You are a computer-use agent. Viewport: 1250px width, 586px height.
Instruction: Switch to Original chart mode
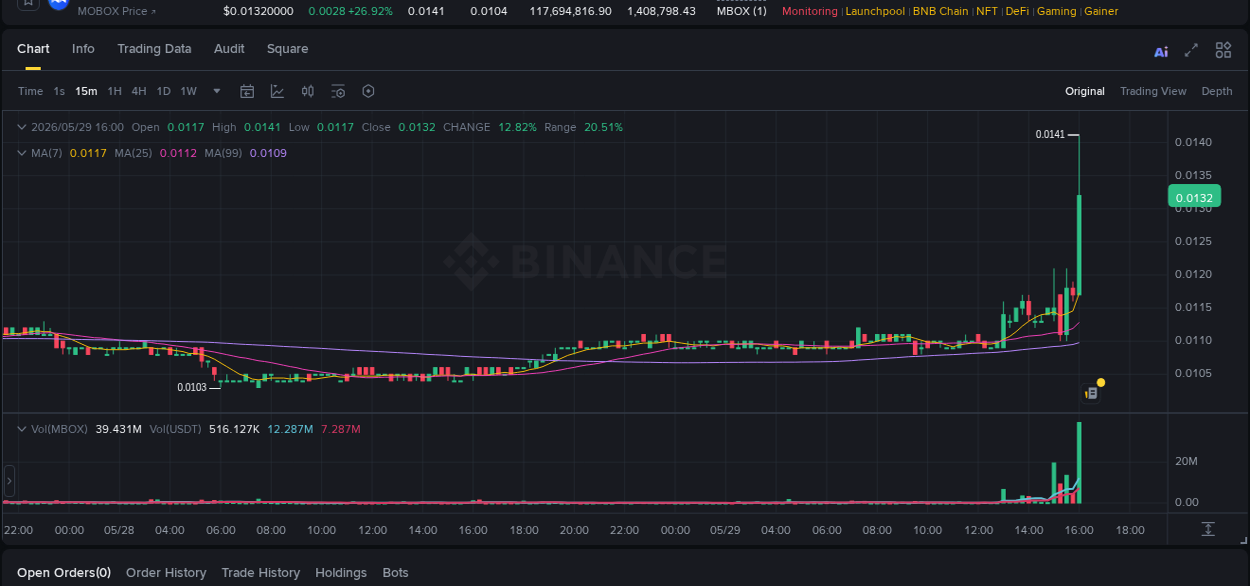pyautogui.click(x=1085, y=91)
